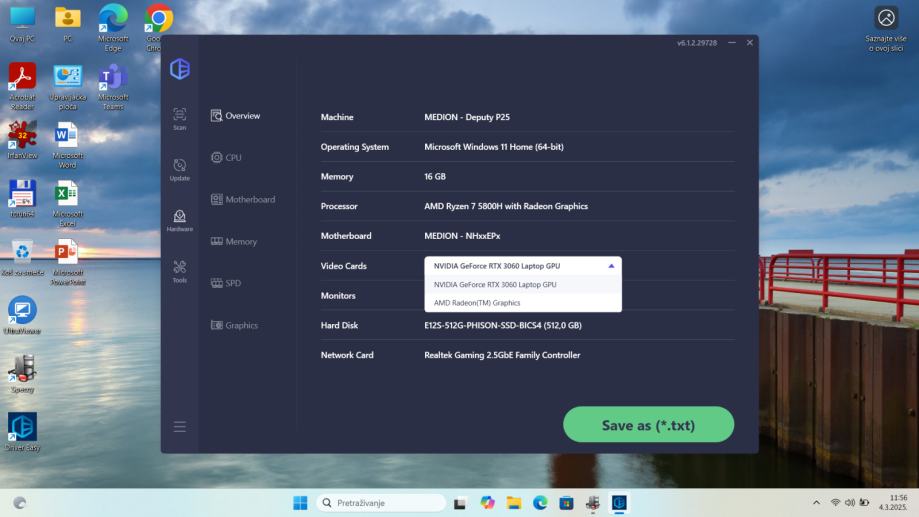Image resolution: width=919 pixels, height=517 pixels.
Task: Open the Graphics tab
Action: pyautogui.click(x=234, y=325)
